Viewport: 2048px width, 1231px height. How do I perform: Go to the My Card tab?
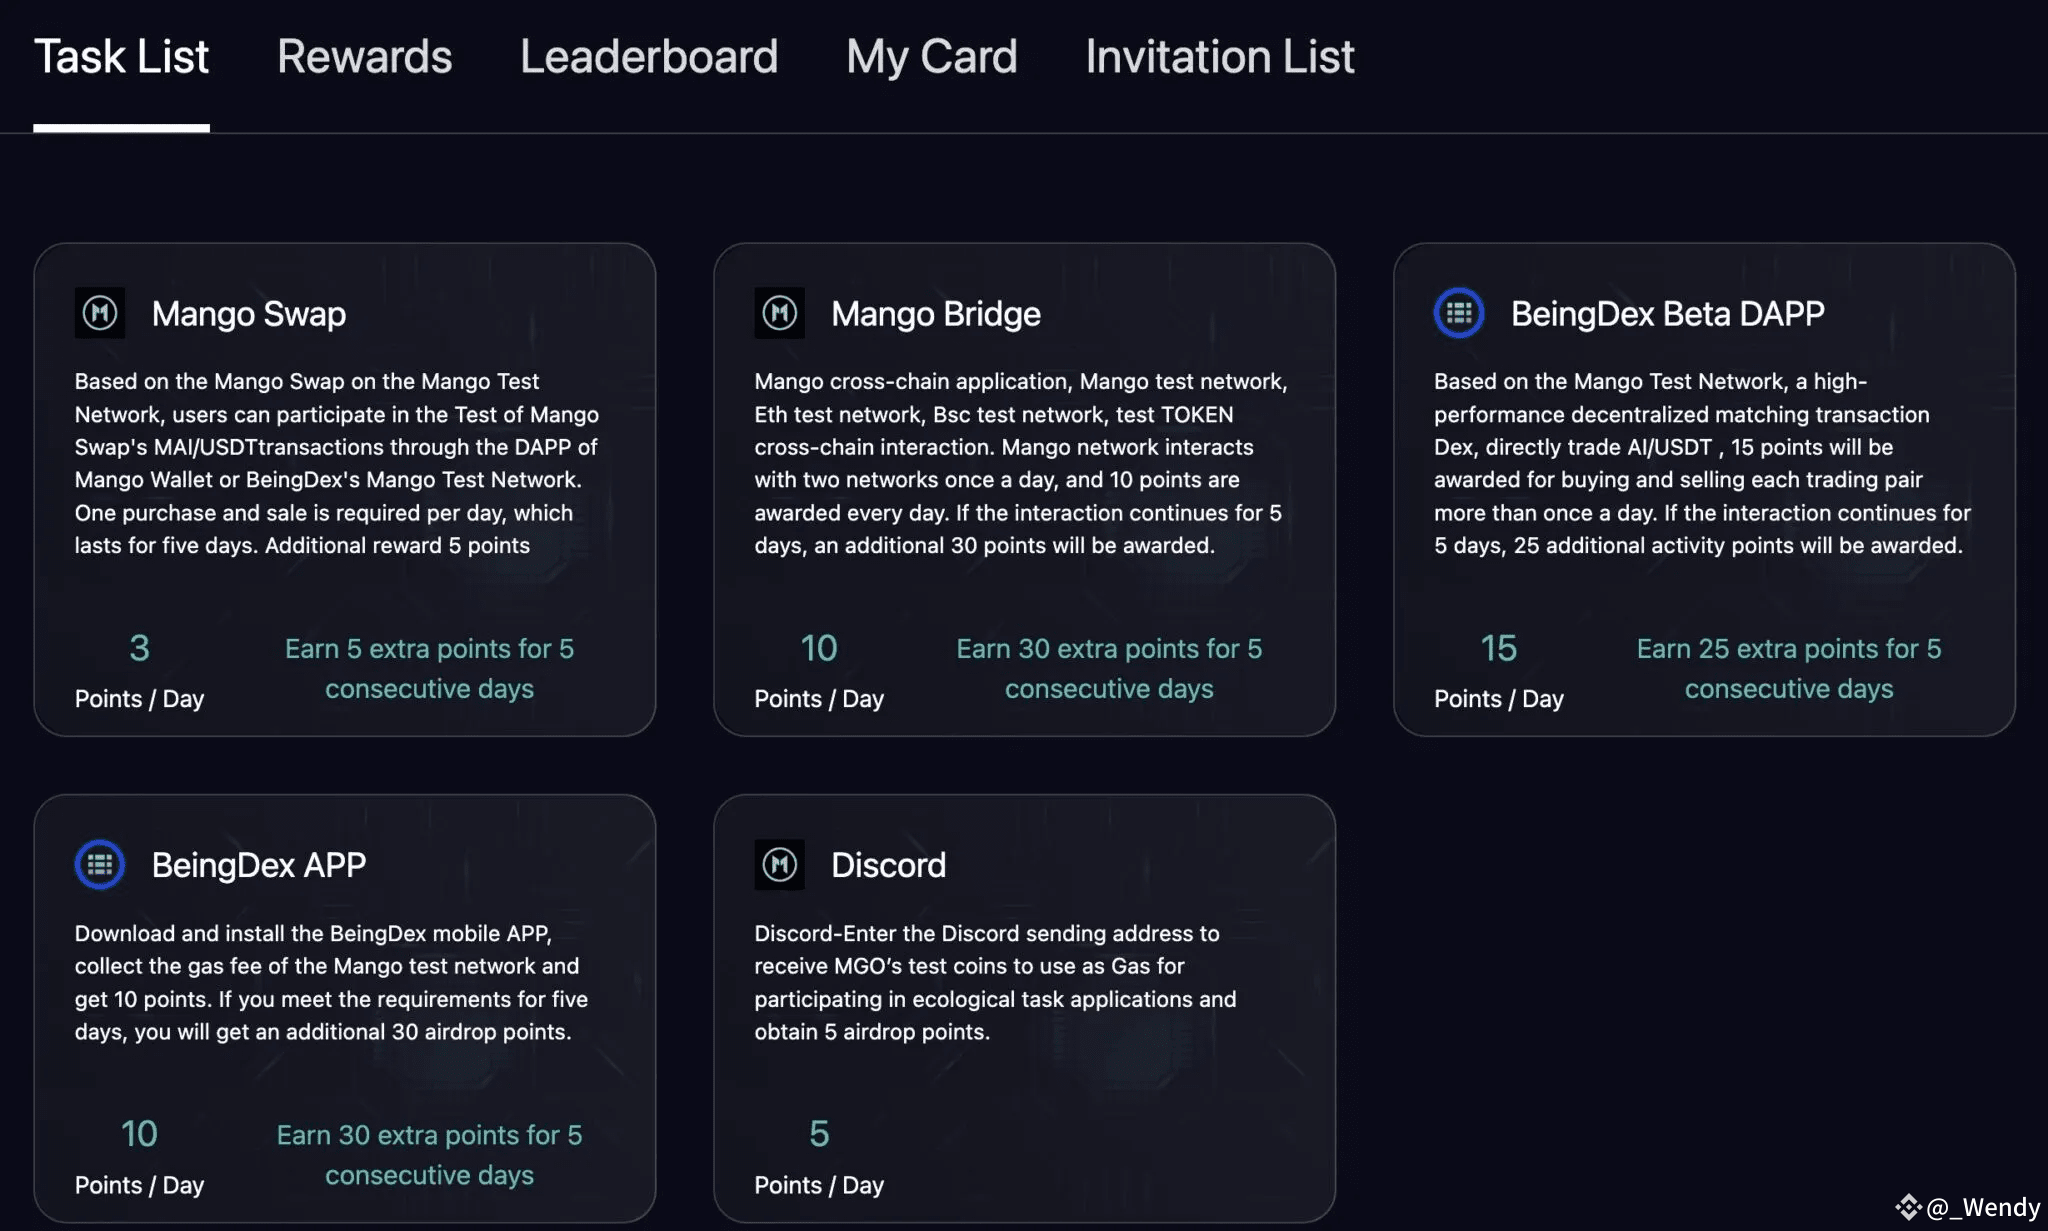tap(931, 57)
